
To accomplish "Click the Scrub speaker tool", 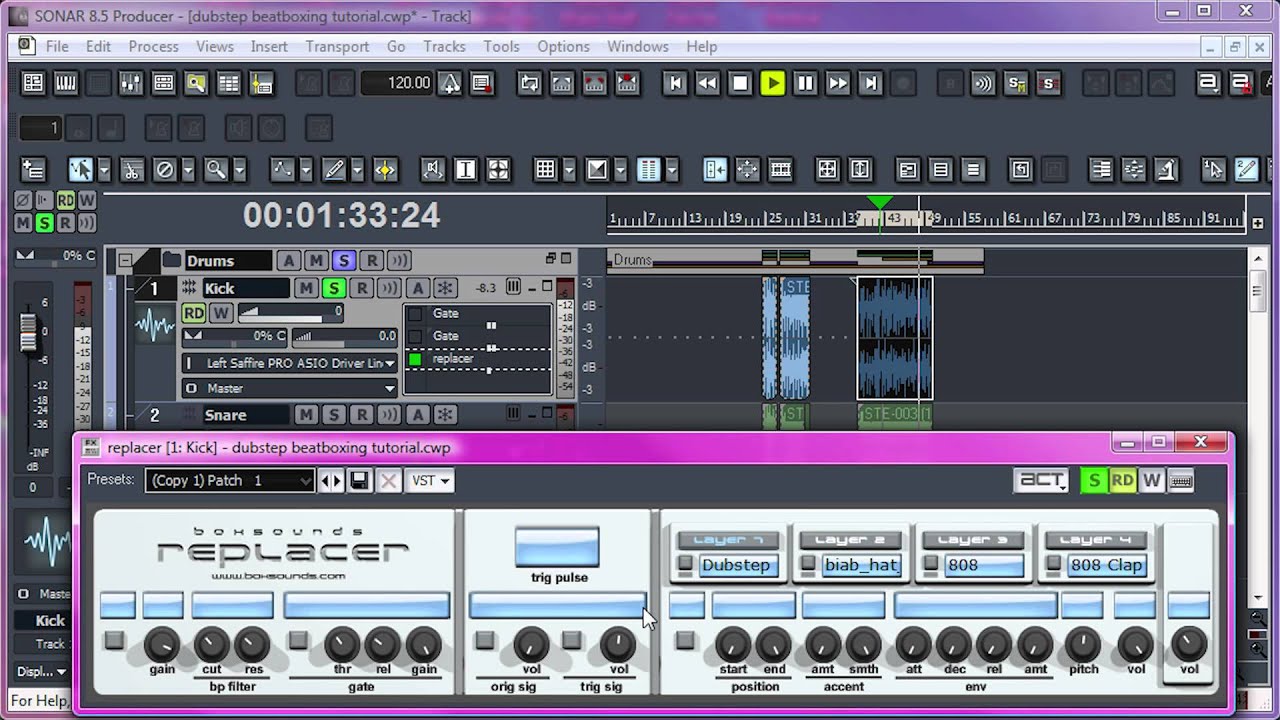I will pos(433,170).
